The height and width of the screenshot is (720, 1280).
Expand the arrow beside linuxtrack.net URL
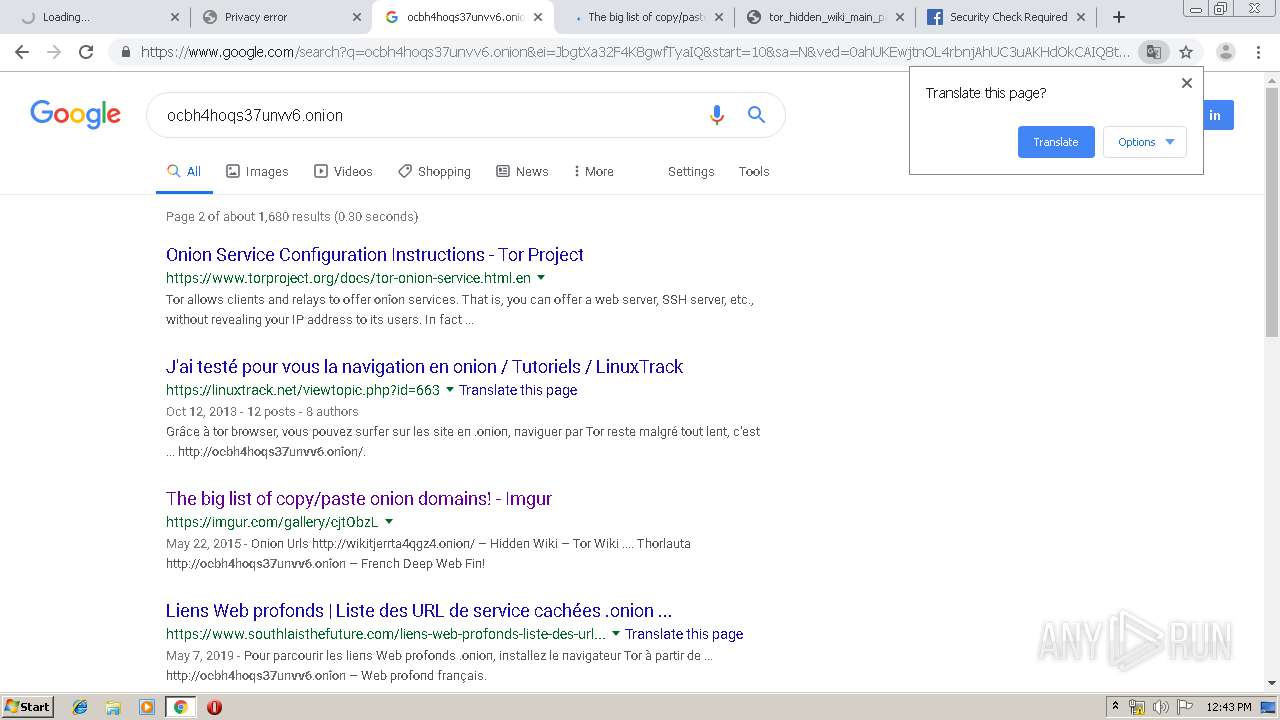click(x=450, y=390)
